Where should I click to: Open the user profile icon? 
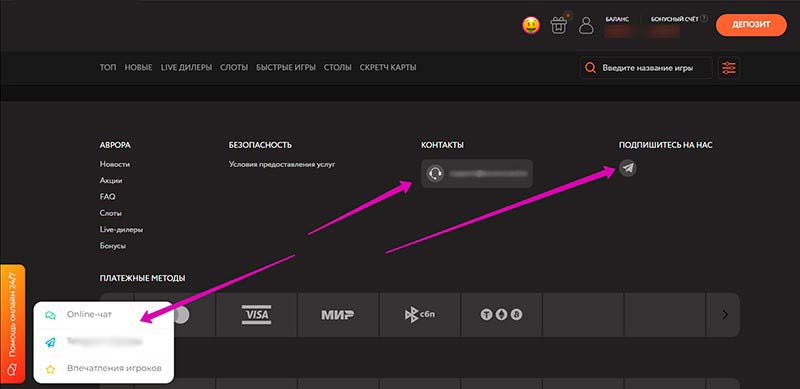point(586,25)
